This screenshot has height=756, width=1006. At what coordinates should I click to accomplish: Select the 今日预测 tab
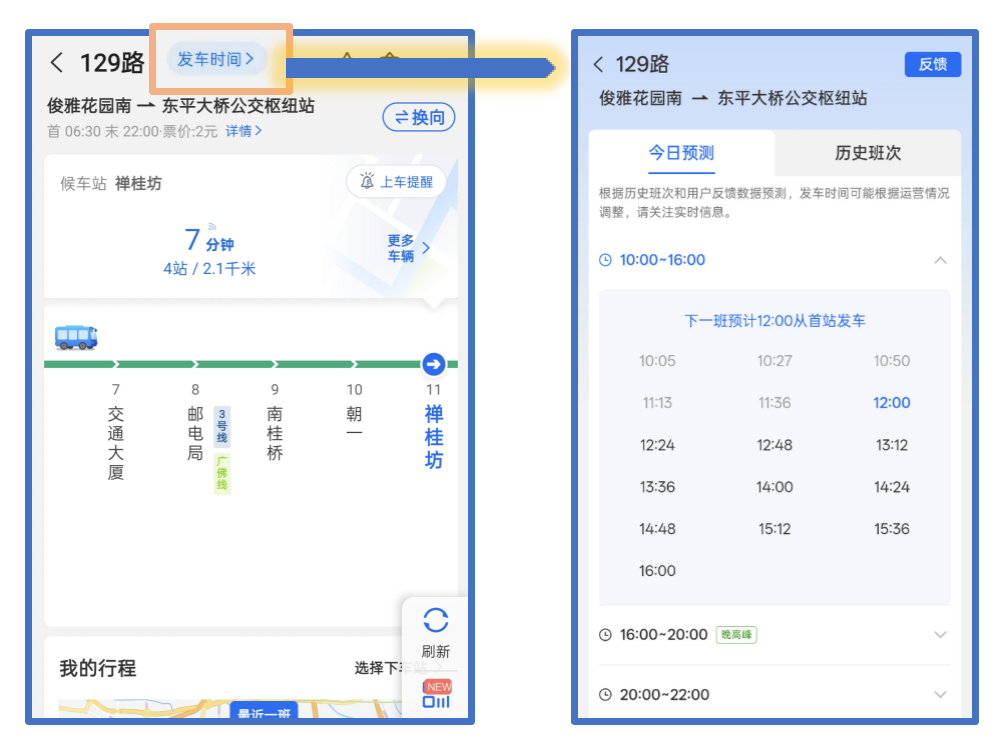coord(681,153)
